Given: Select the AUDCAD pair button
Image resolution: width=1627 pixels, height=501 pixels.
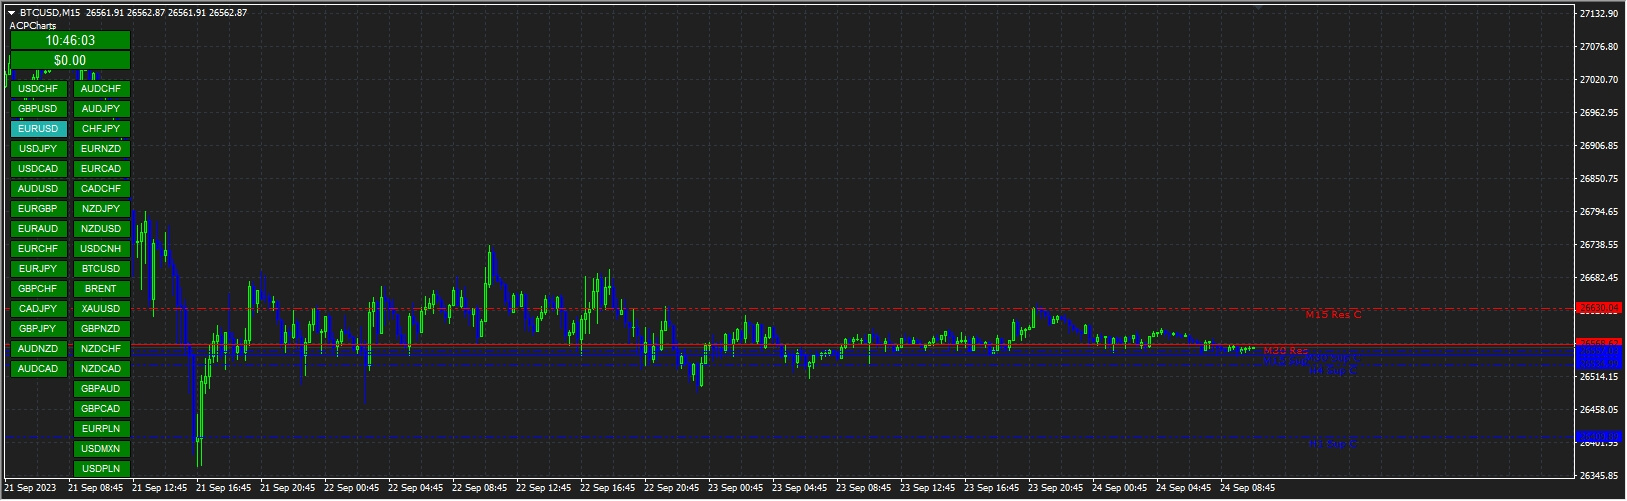Looking at the screenshot, I should (39, 369).
